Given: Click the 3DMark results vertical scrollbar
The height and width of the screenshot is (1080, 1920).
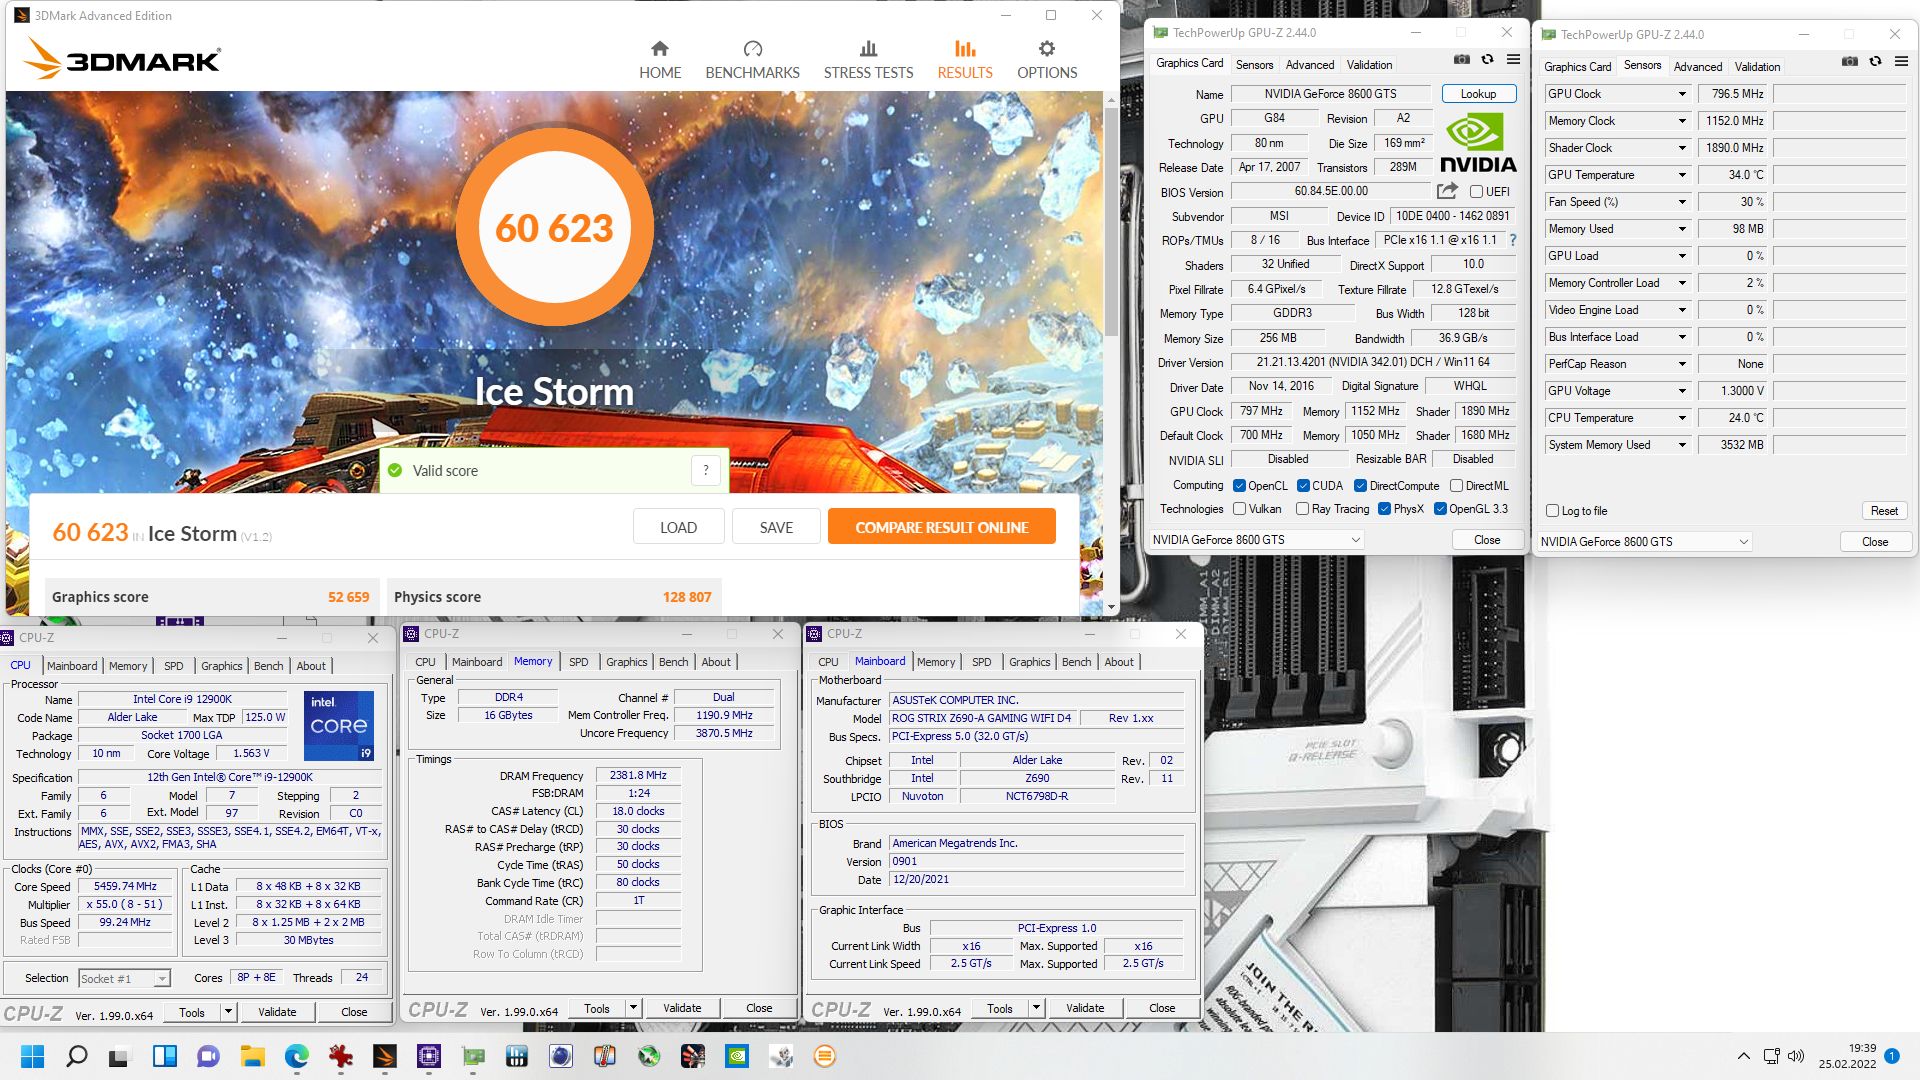Looking at the screenshot, I should [1111, 220].
